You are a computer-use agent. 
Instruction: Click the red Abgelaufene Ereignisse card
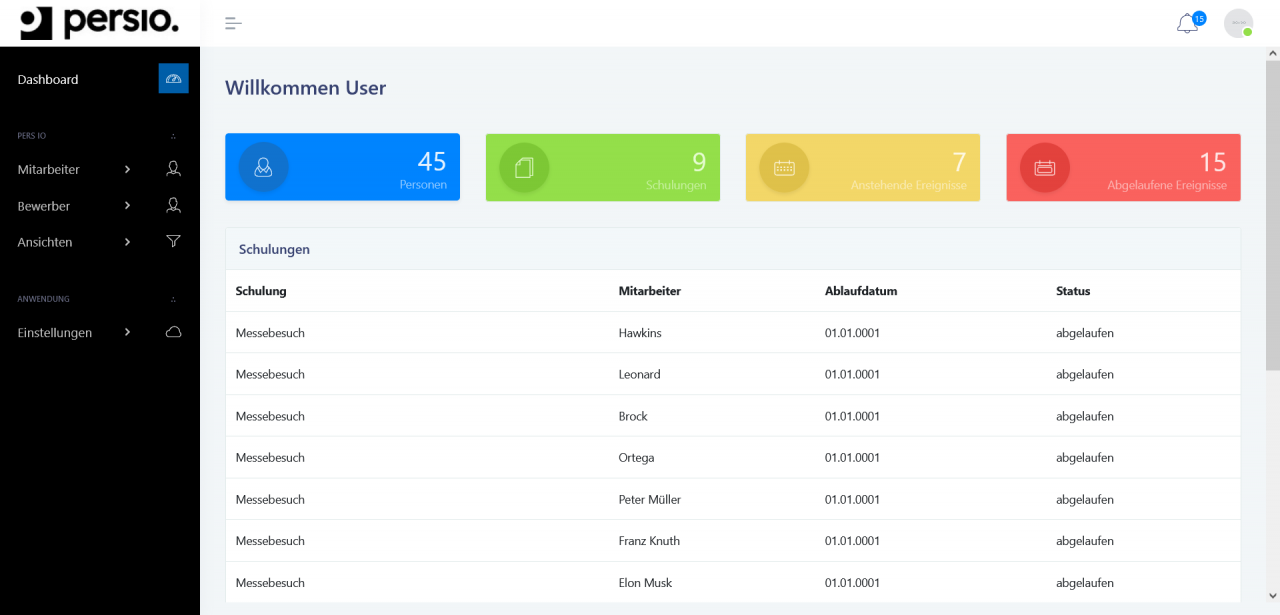click(1123, 167)
